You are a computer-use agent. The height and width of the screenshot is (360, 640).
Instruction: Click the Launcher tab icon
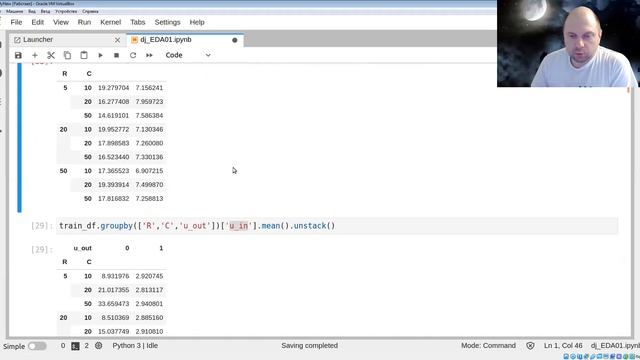[x=17, y=40]
